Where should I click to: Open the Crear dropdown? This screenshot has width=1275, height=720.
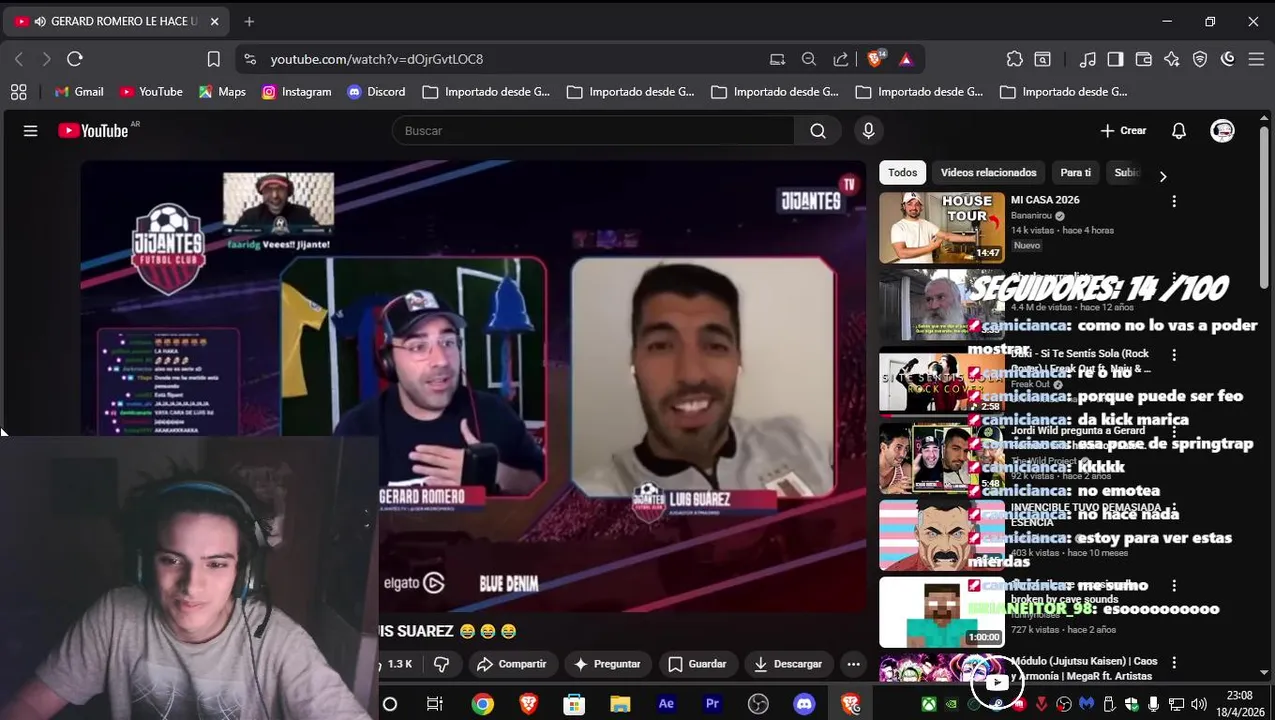click(1124, 131)
